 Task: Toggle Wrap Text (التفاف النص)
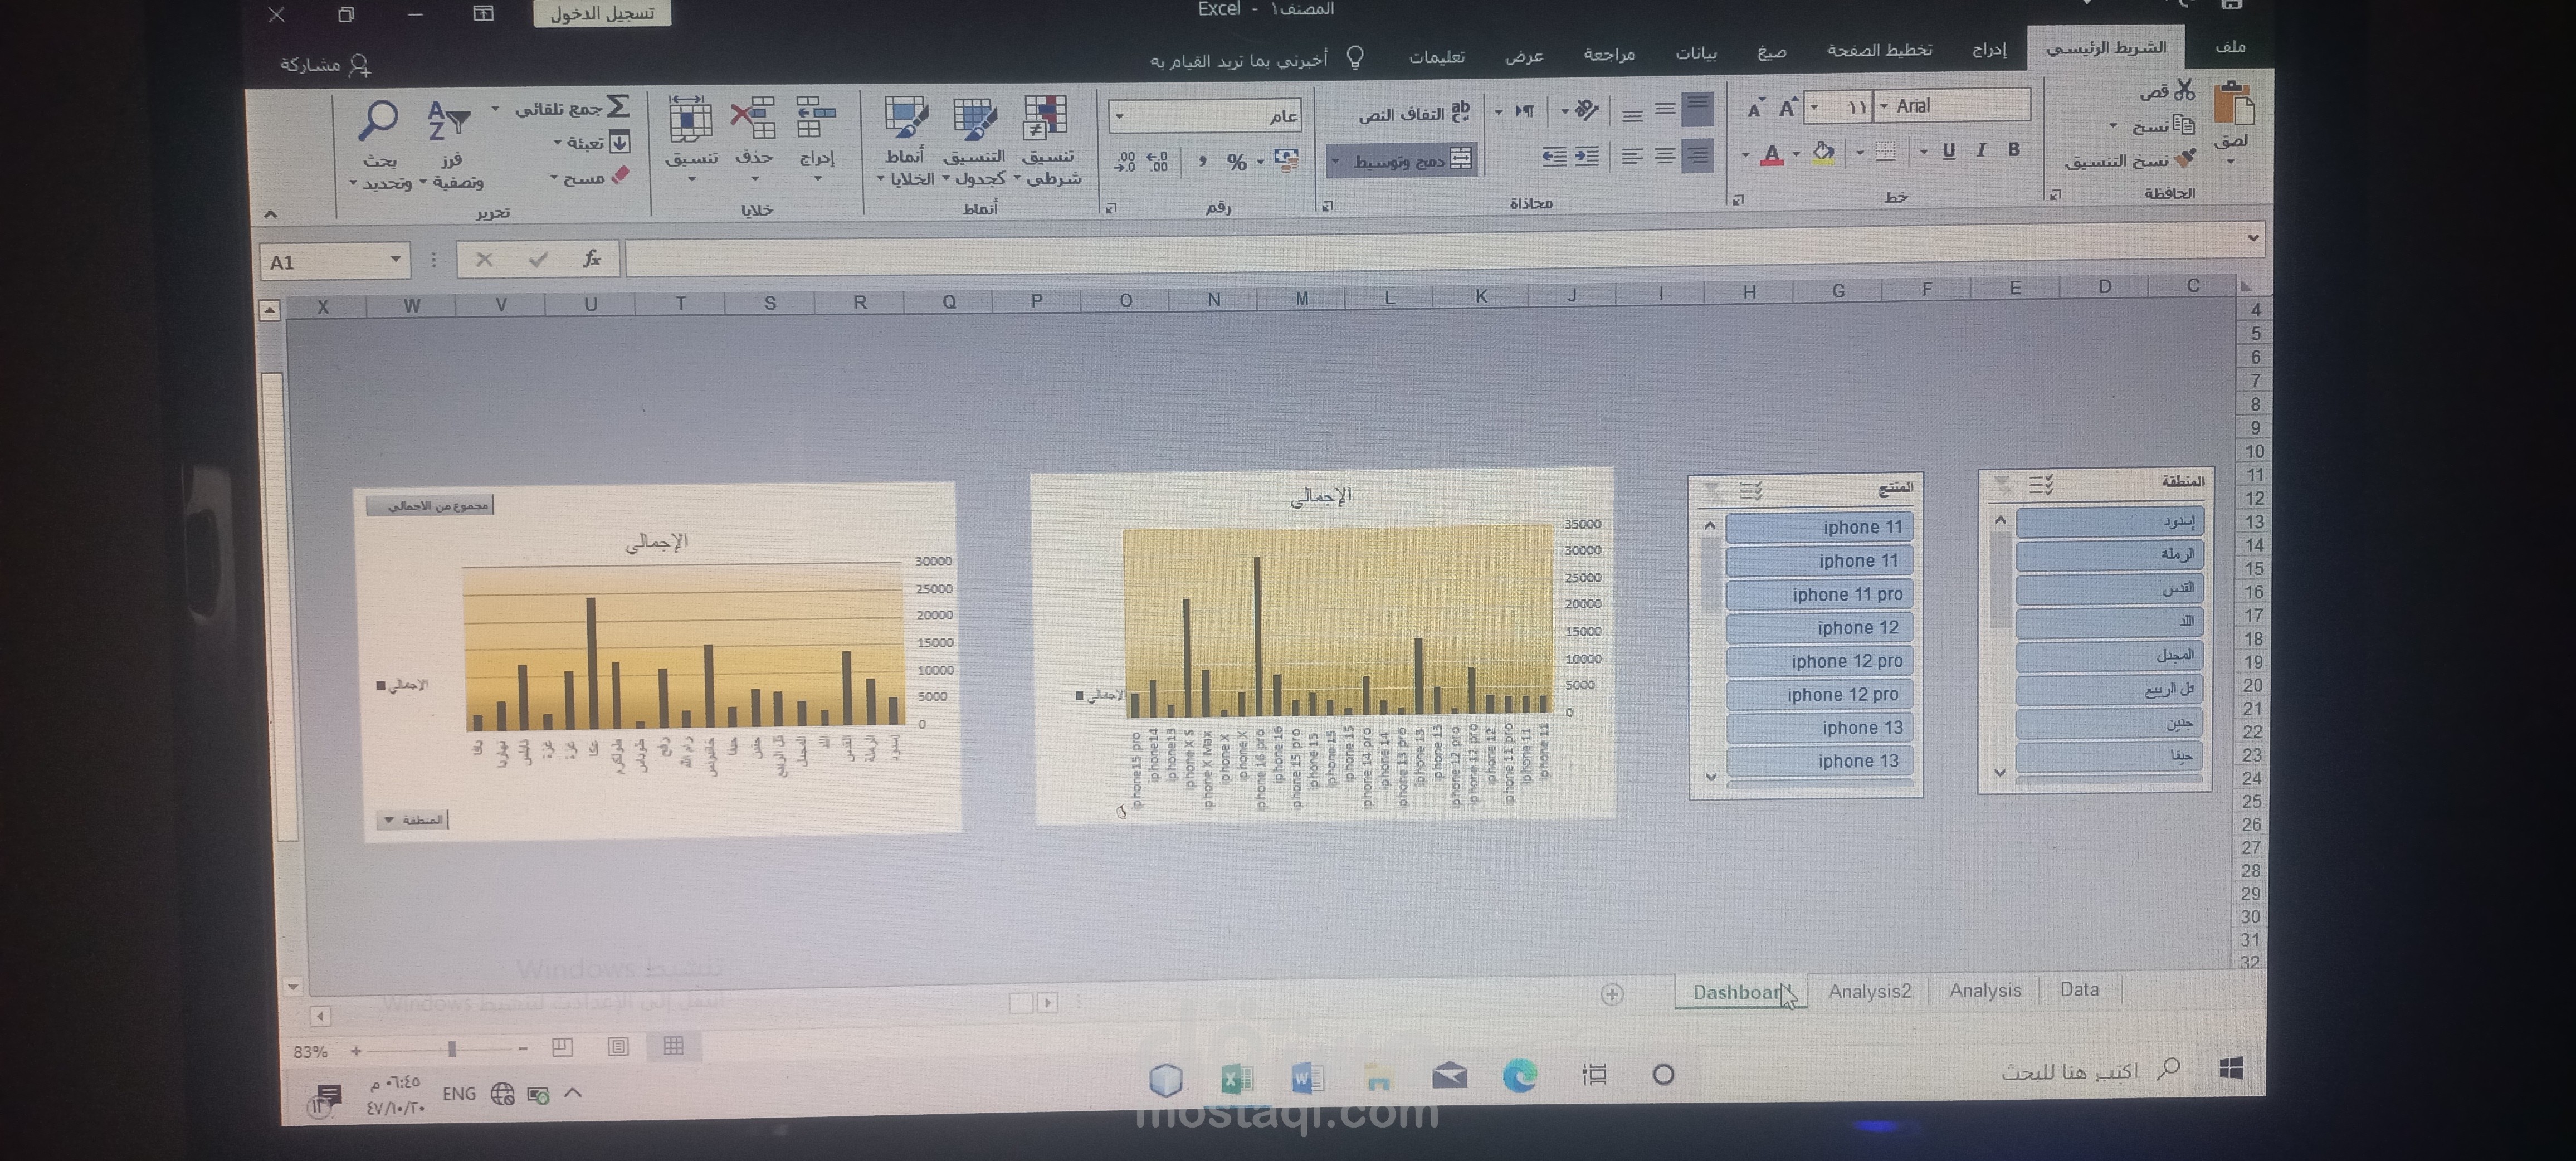tap(1414, 113)
